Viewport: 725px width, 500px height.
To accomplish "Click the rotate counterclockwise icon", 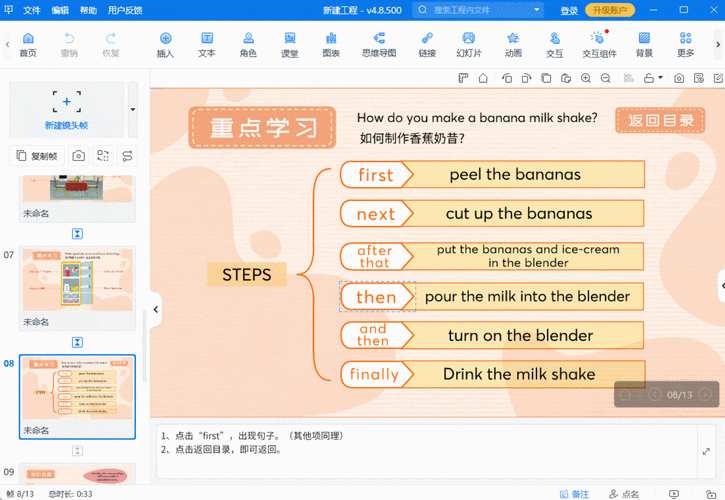I will (507, 78).
